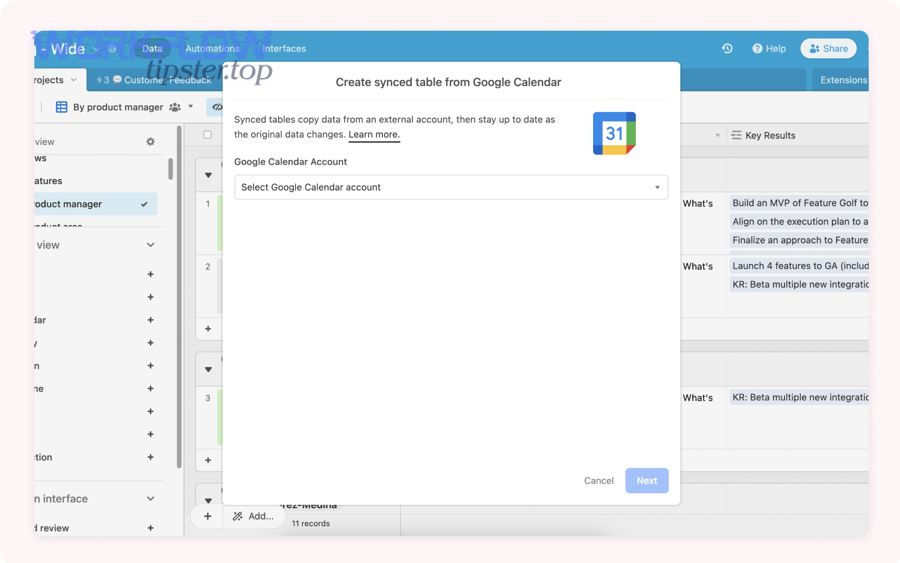
Task: Open the By product manager view dropdown arrow
Action: click(191, 107)
